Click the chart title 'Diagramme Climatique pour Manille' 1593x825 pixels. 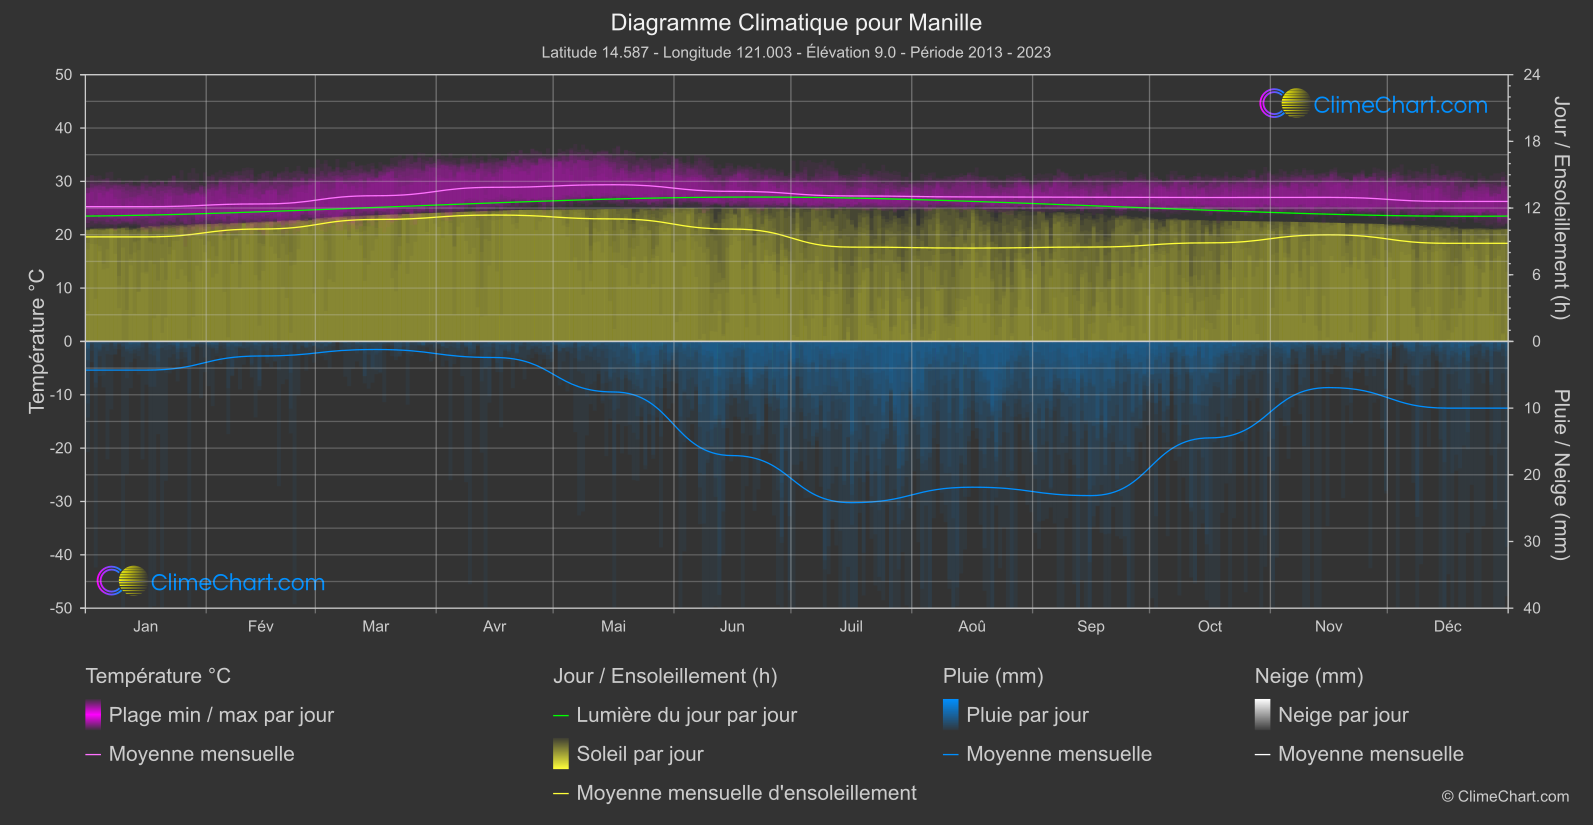pyautogui.click(x=796, y=22)
